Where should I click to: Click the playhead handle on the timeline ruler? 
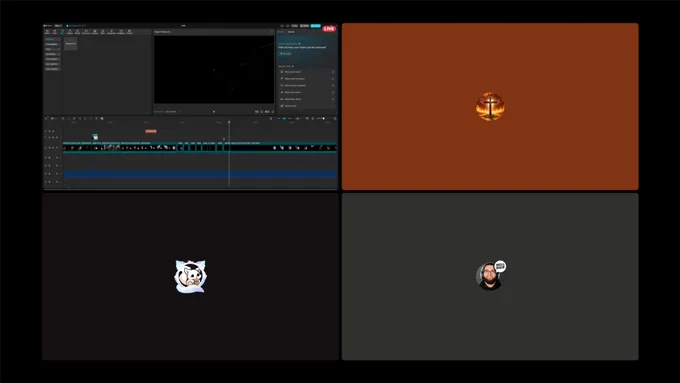pos(229,122)
